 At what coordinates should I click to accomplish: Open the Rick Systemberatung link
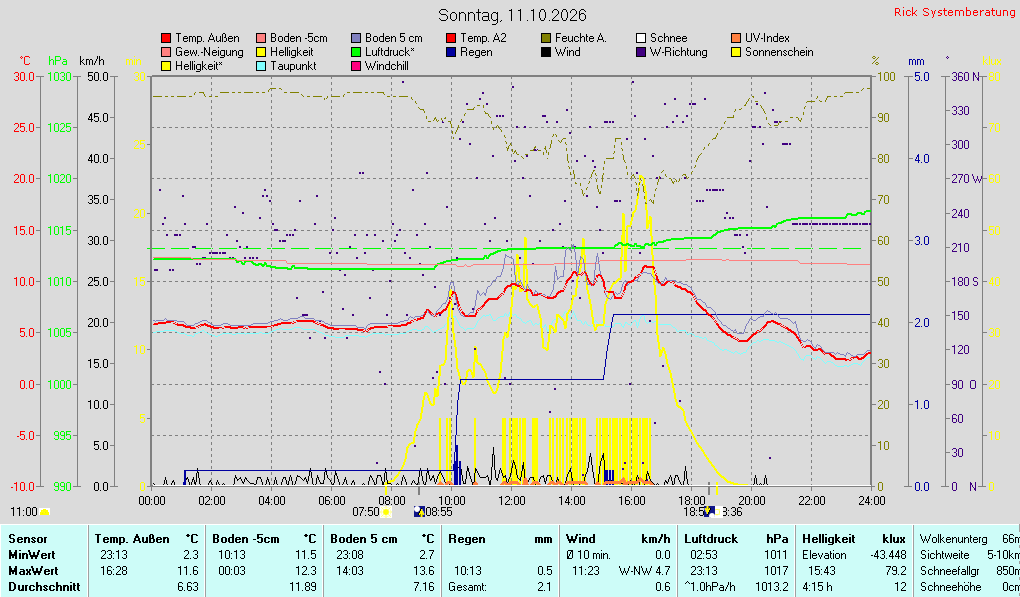954,12
